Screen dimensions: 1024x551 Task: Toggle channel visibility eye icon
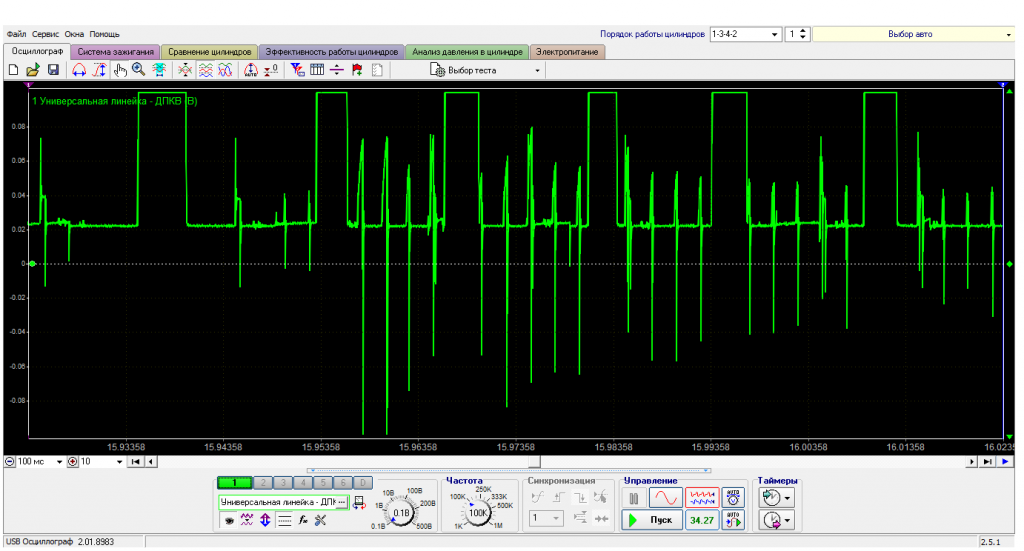point(229,520)
